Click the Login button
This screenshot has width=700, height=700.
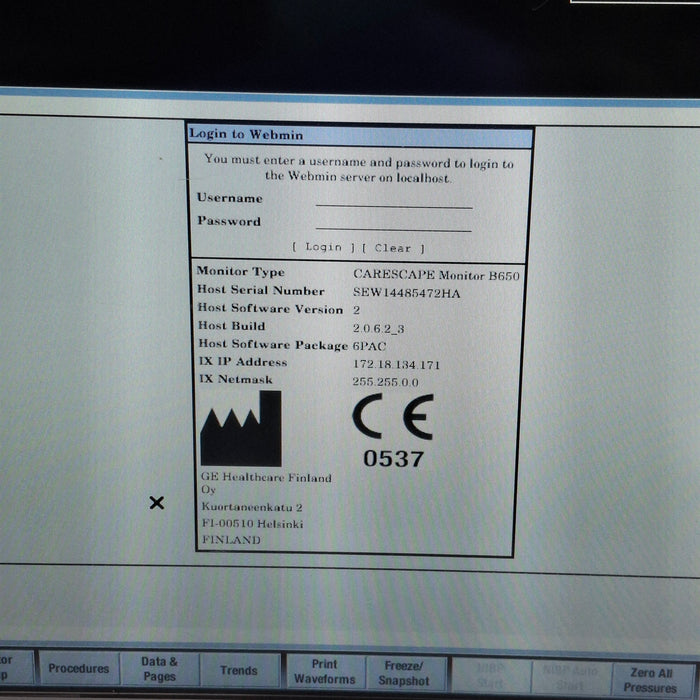[x=324, y=247]
